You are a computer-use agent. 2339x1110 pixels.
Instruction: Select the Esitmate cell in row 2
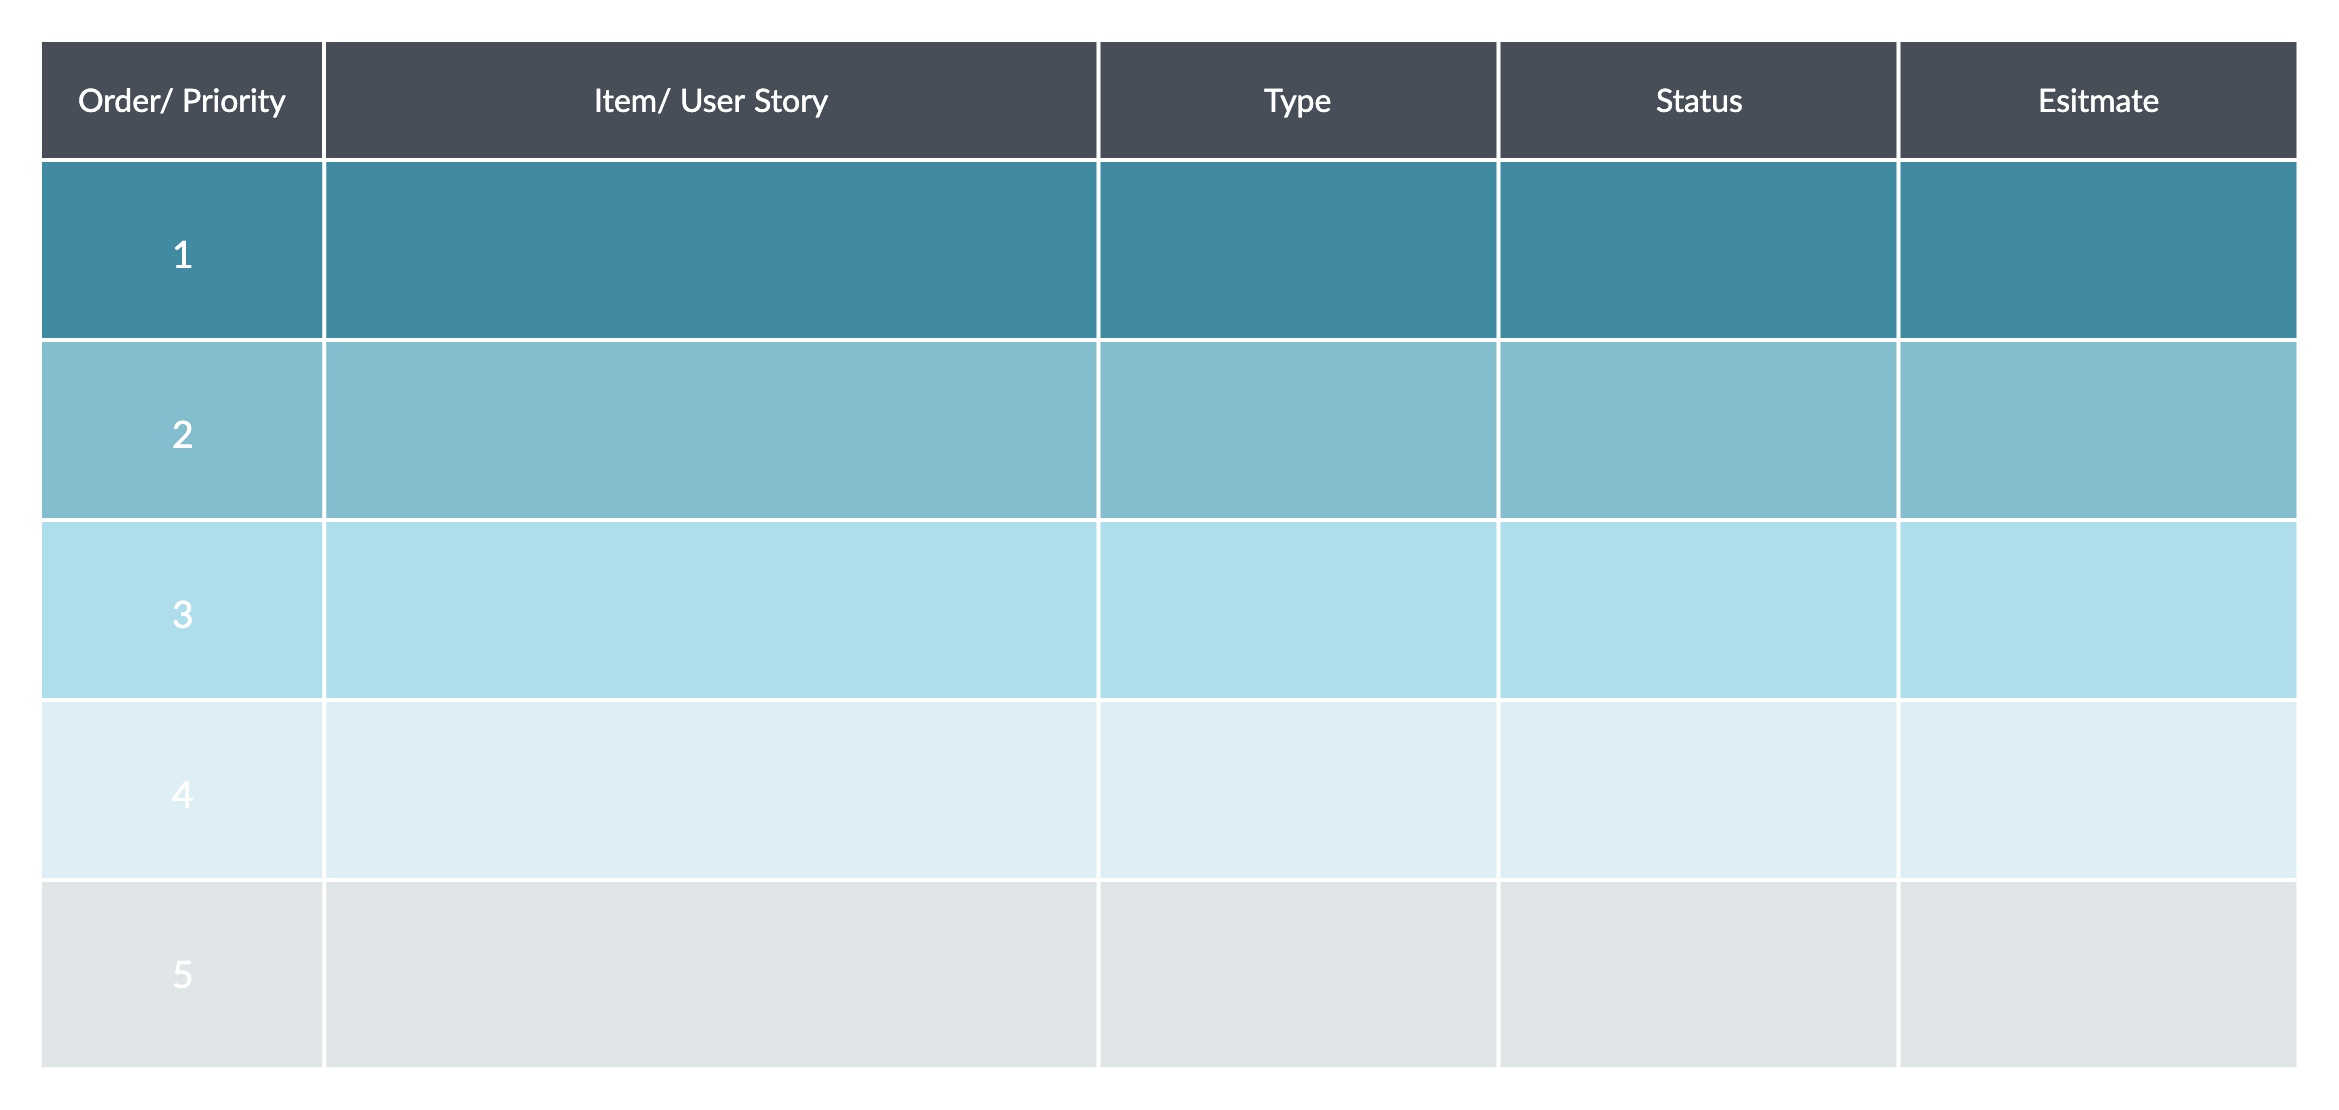[2098, 431]
